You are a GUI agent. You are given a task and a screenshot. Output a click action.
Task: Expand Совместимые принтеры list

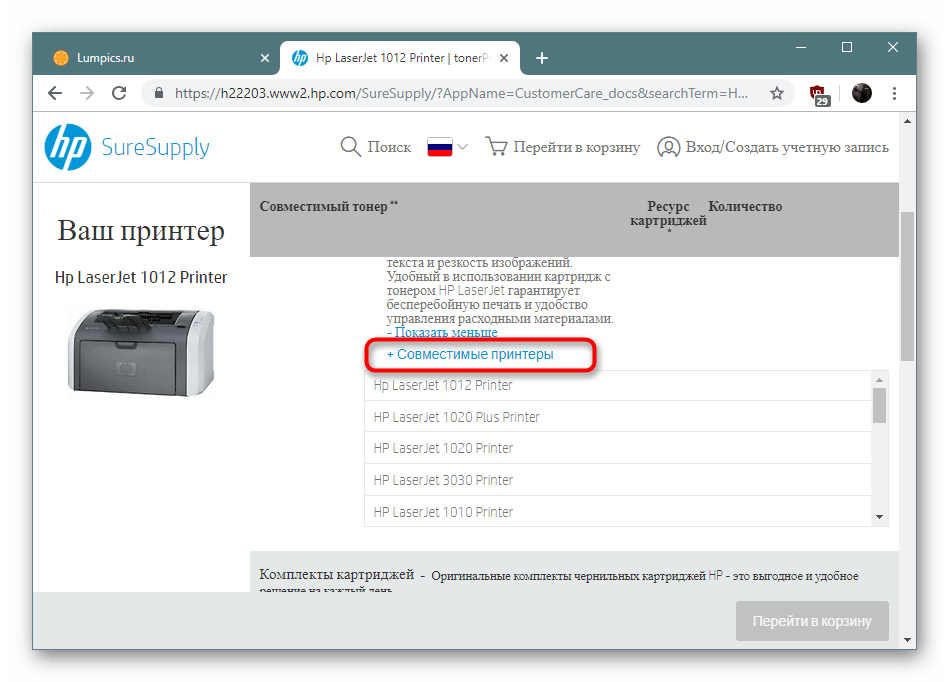coord(470,355)
